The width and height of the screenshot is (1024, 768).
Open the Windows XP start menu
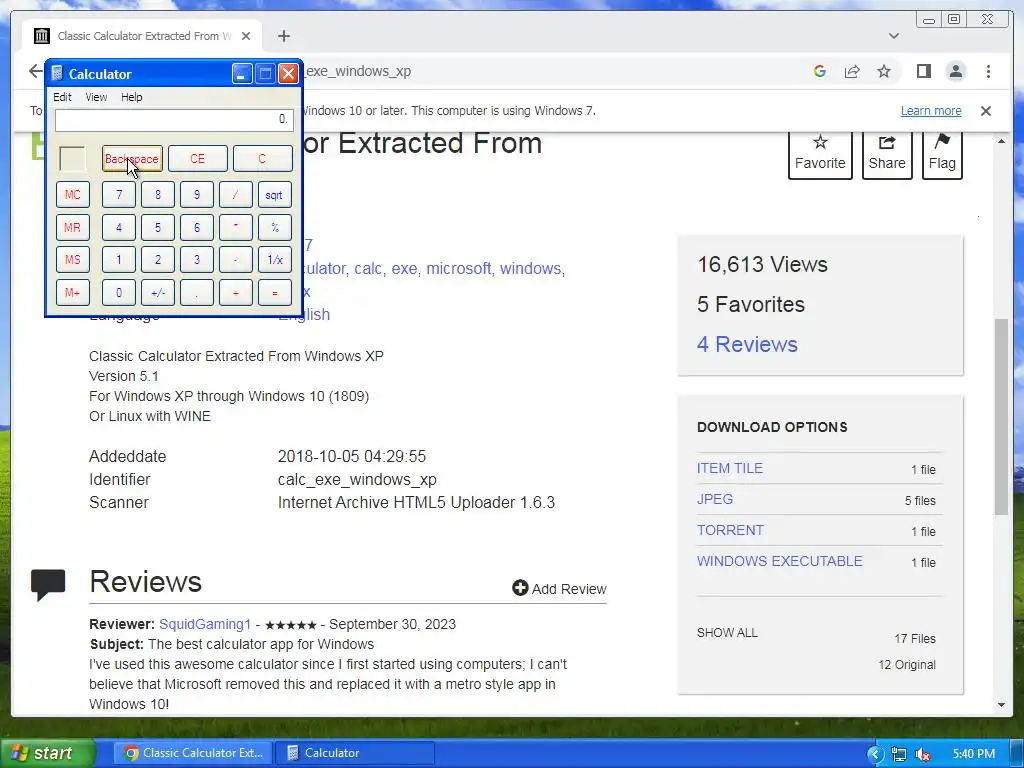point(48,753)
